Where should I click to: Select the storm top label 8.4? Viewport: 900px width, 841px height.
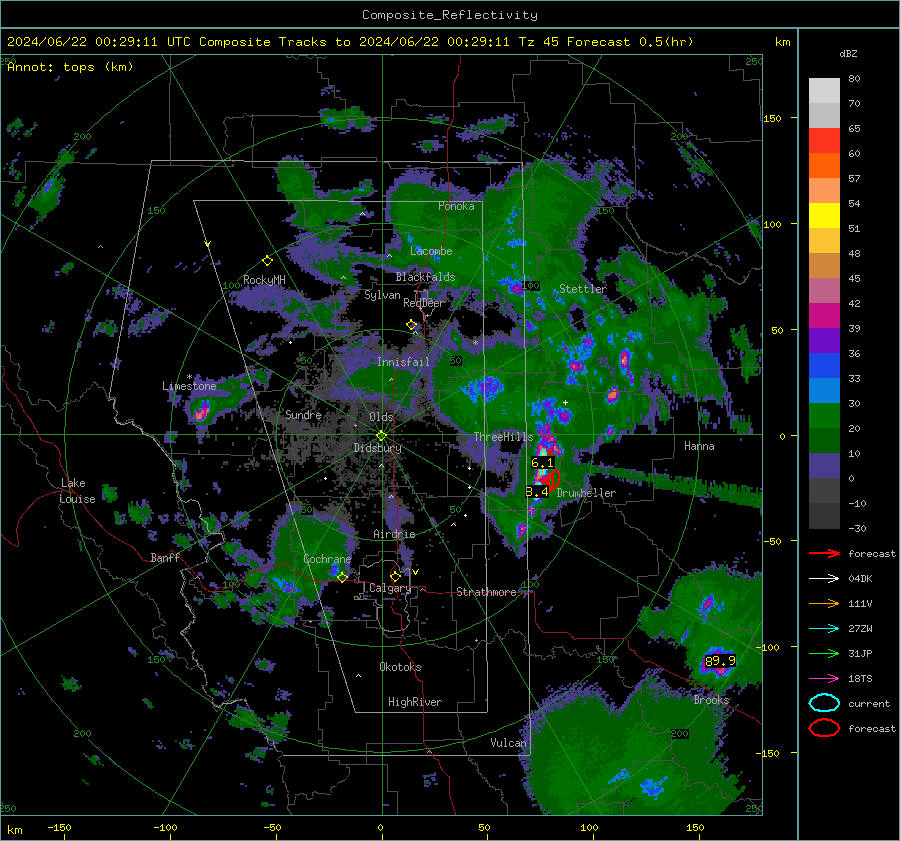pos(537,492)
